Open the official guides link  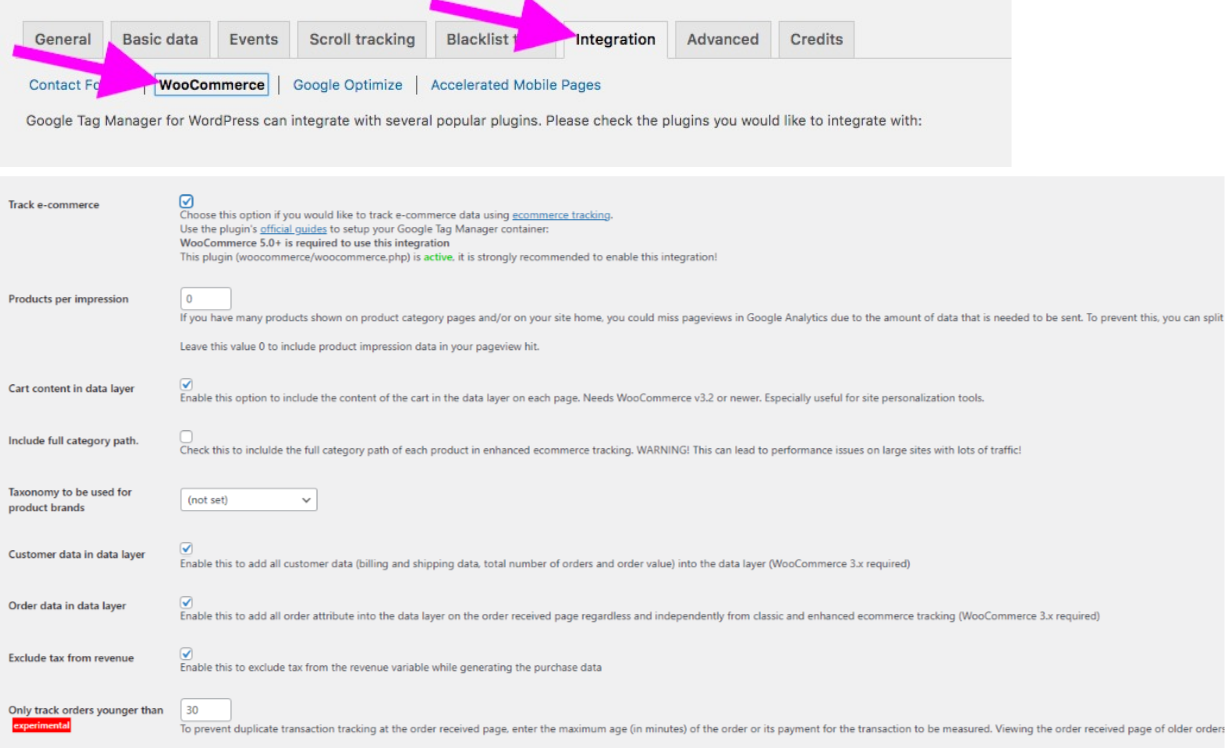[x=293, y=229]
